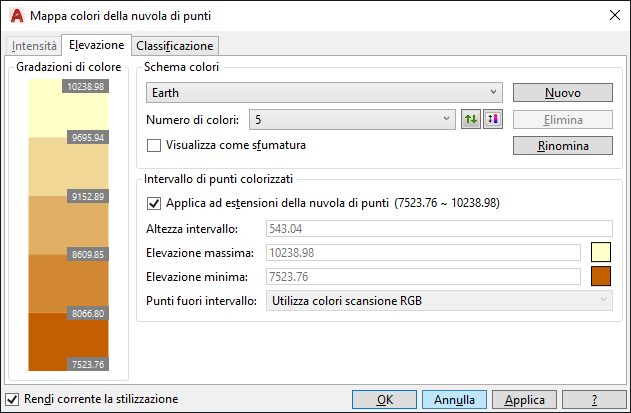Click the Nuovo button
The image size is (631, 413).
563,93
